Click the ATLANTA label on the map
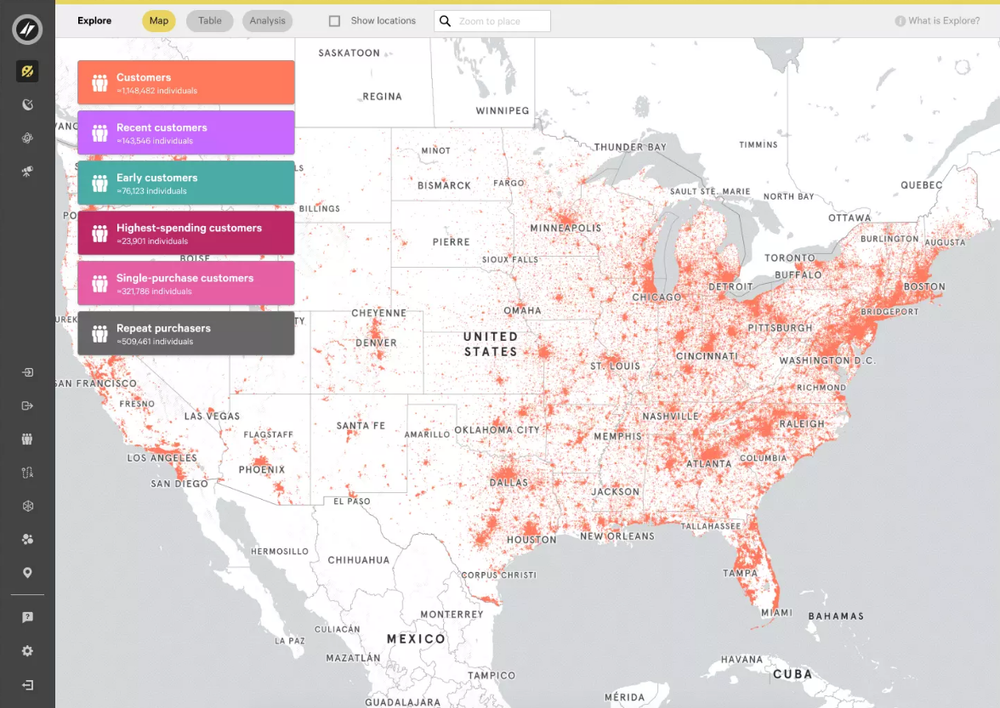 pyautogui.click(x=709, y=464)
